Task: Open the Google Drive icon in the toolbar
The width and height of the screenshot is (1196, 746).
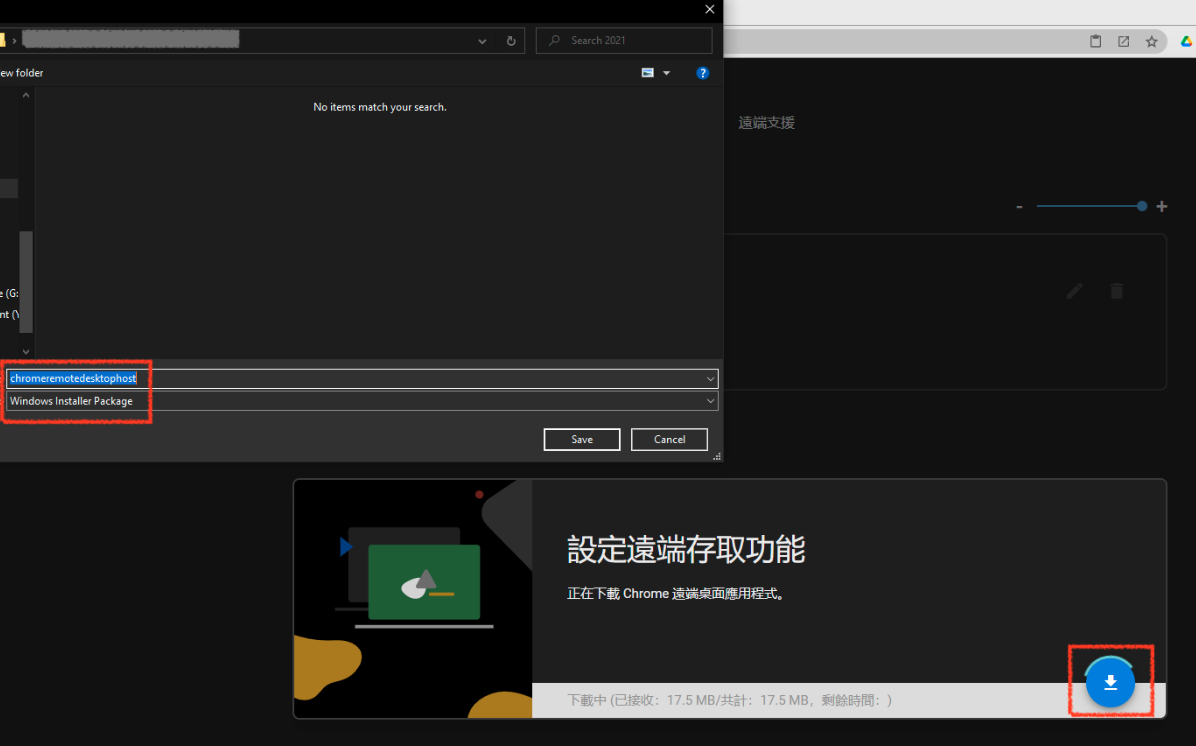Action: tap(1186, 41)
